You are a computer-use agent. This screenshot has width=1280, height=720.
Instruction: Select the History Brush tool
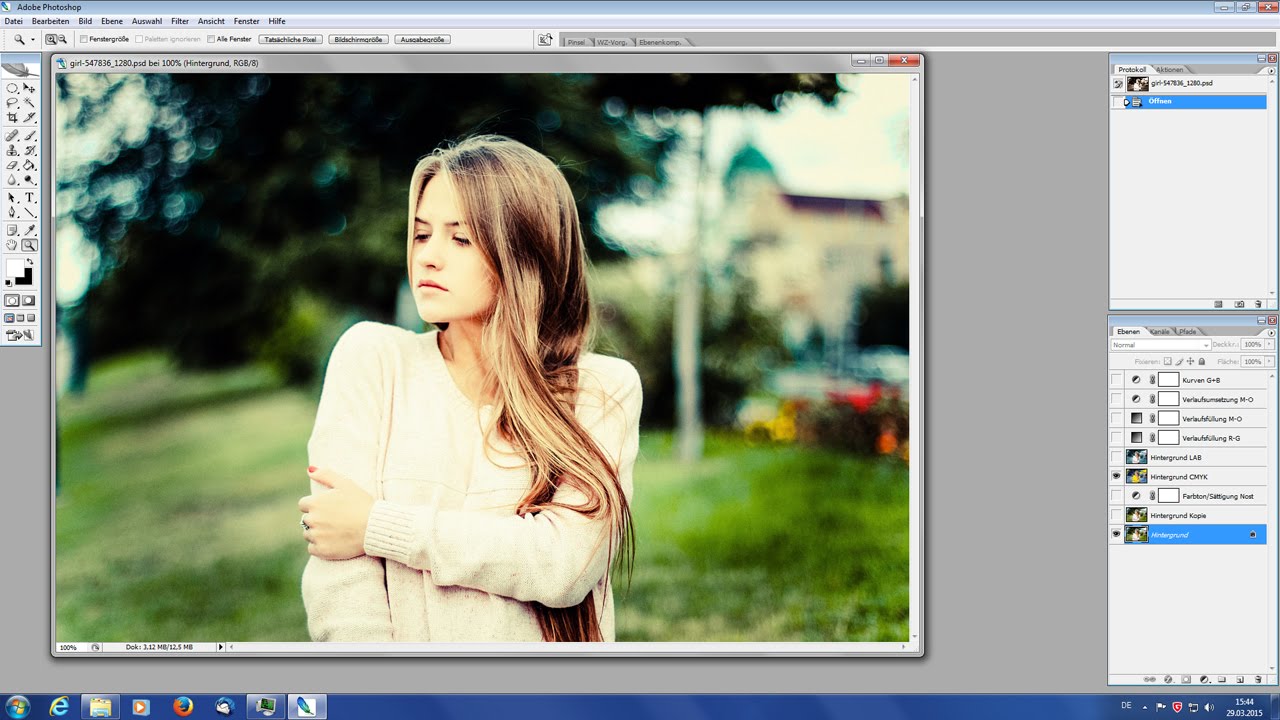pyautogui.click(x=29, y=150)
